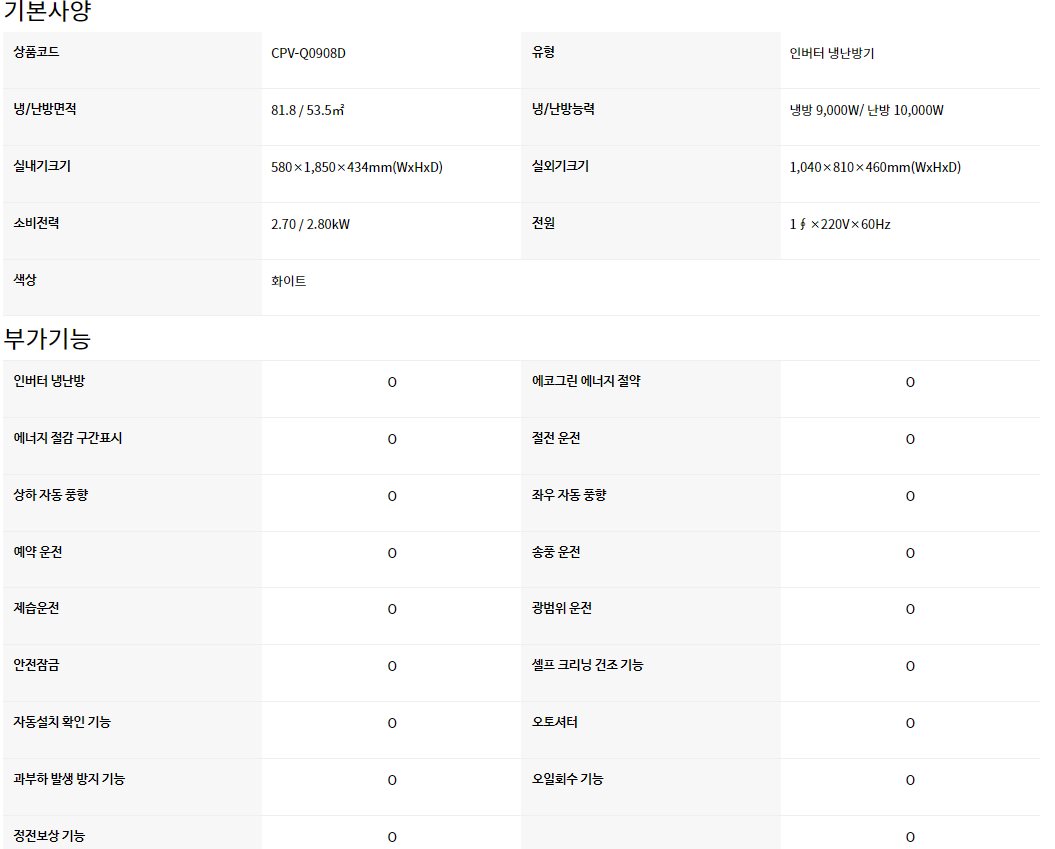1055x849 pixels.
Task: Click the 절전 운전 label
Action: click(556, 438)
